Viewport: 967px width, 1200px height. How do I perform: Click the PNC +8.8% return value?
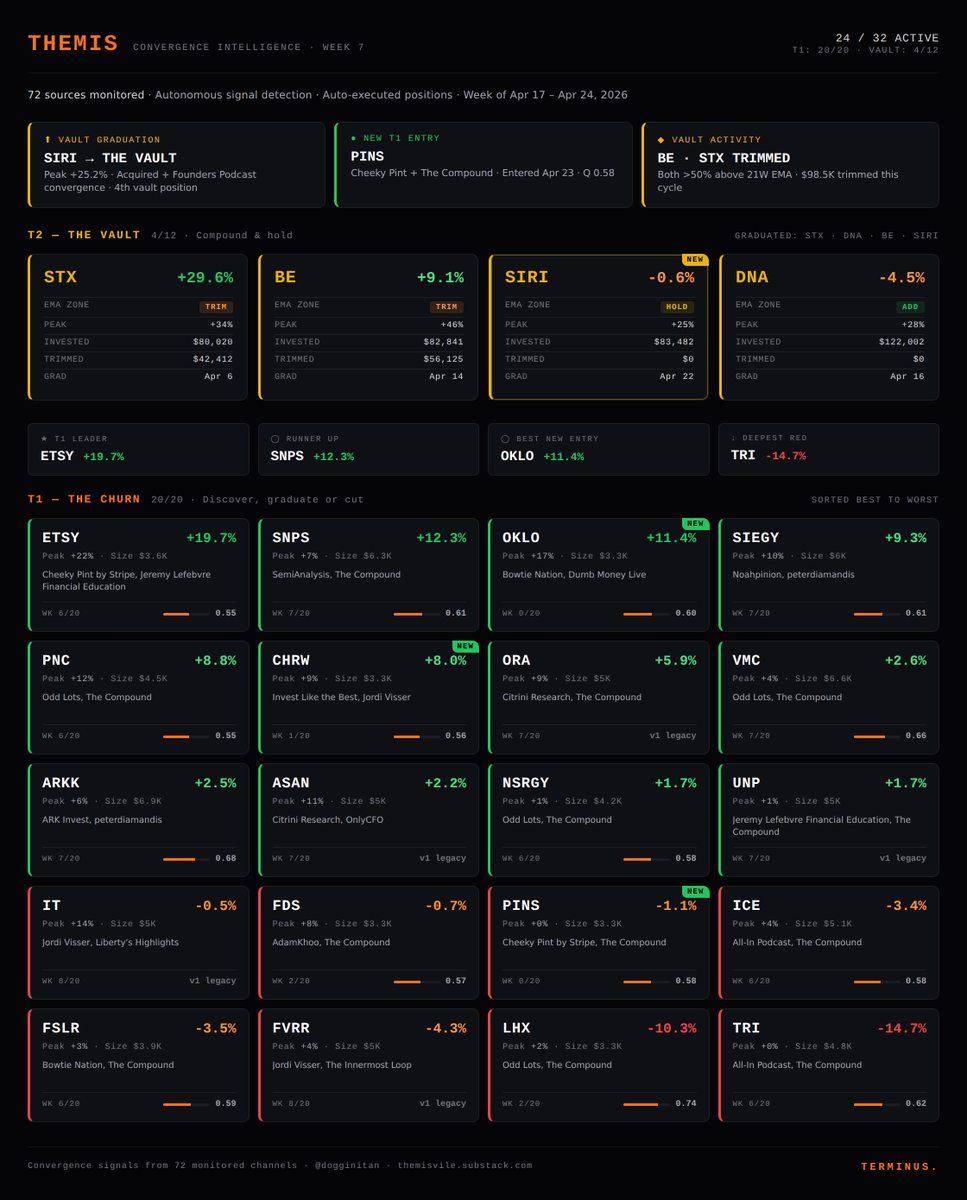214,660
